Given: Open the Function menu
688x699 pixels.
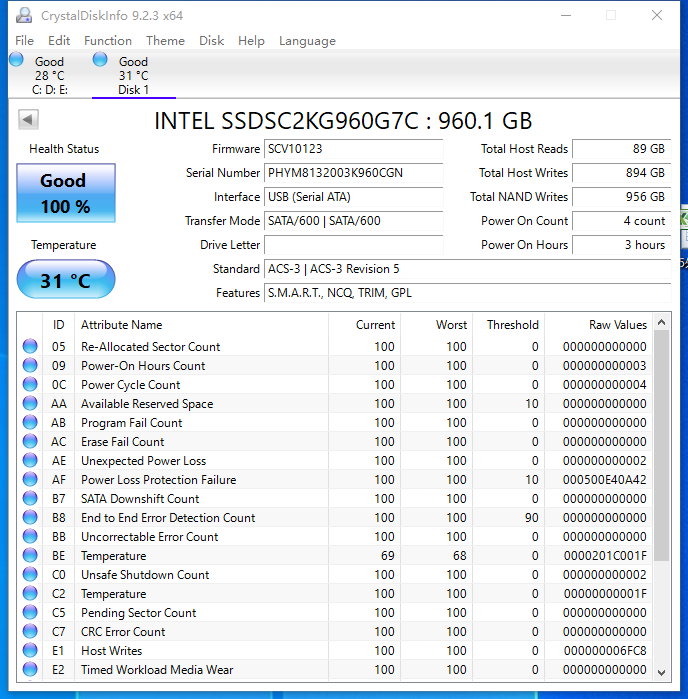Looking at the screenshot, I should [x=108, y=41].
